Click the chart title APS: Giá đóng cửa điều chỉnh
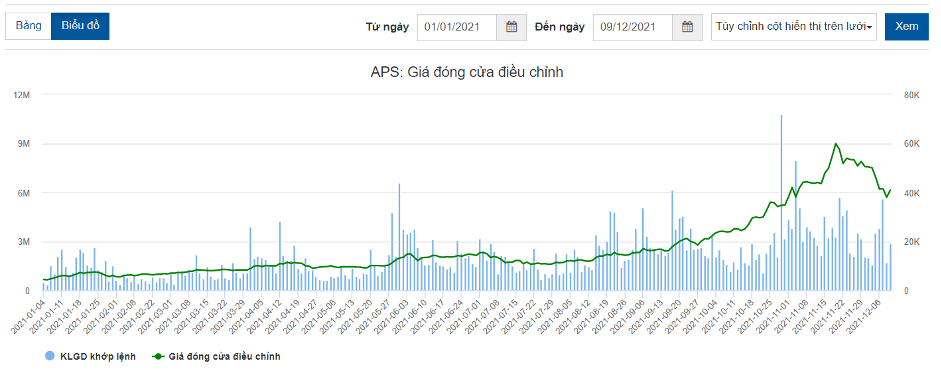The width and height of the screenshot is (941, 370). click(x=467, y=73)
